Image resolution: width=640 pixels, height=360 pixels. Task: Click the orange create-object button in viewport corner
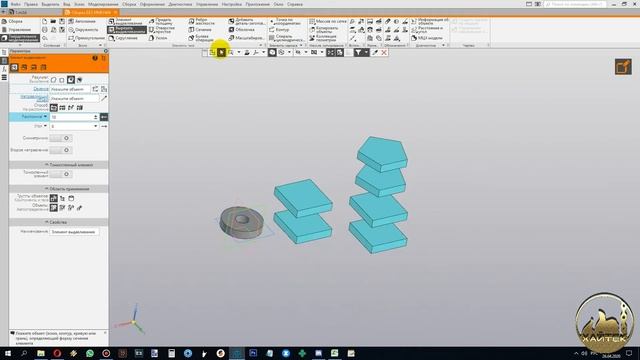coord(623,67)
